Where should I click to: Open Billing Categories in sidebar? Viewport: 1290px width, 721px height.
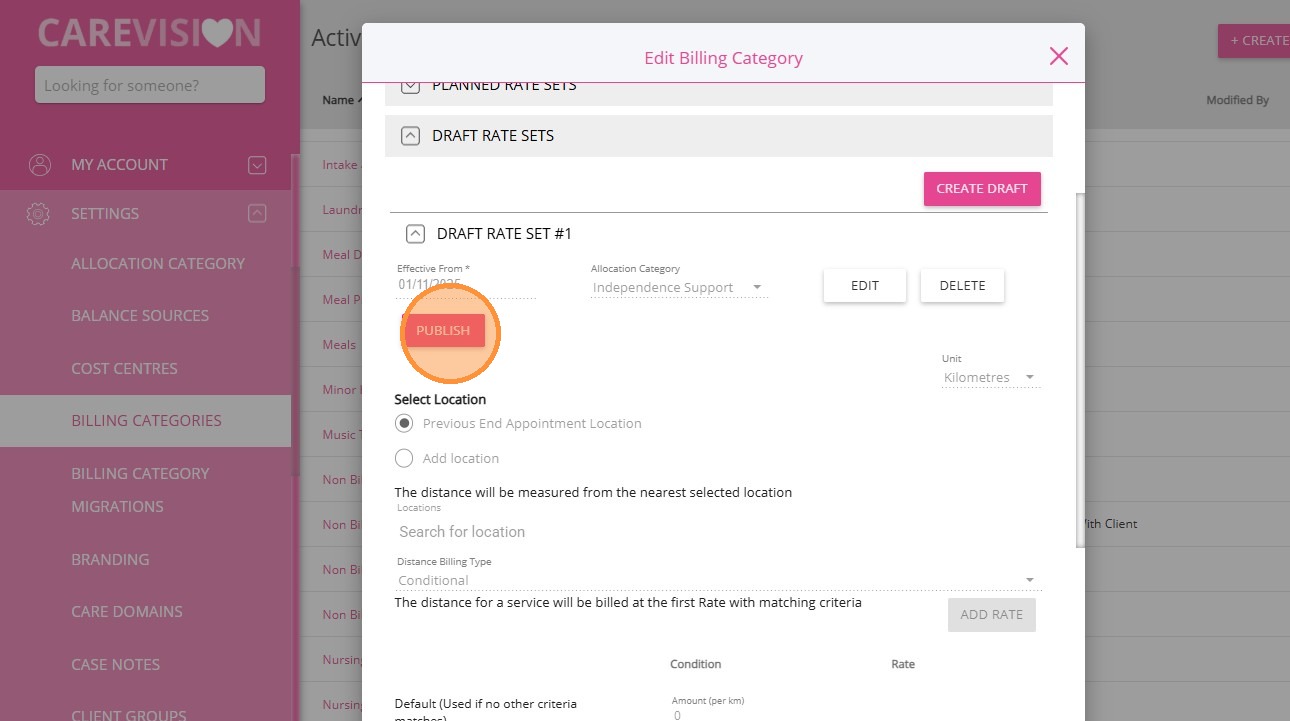click(146, 420)
